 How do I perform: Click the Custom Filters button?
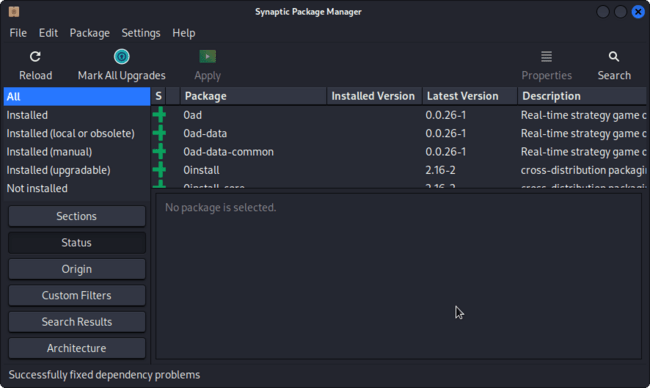pos(77,295)
